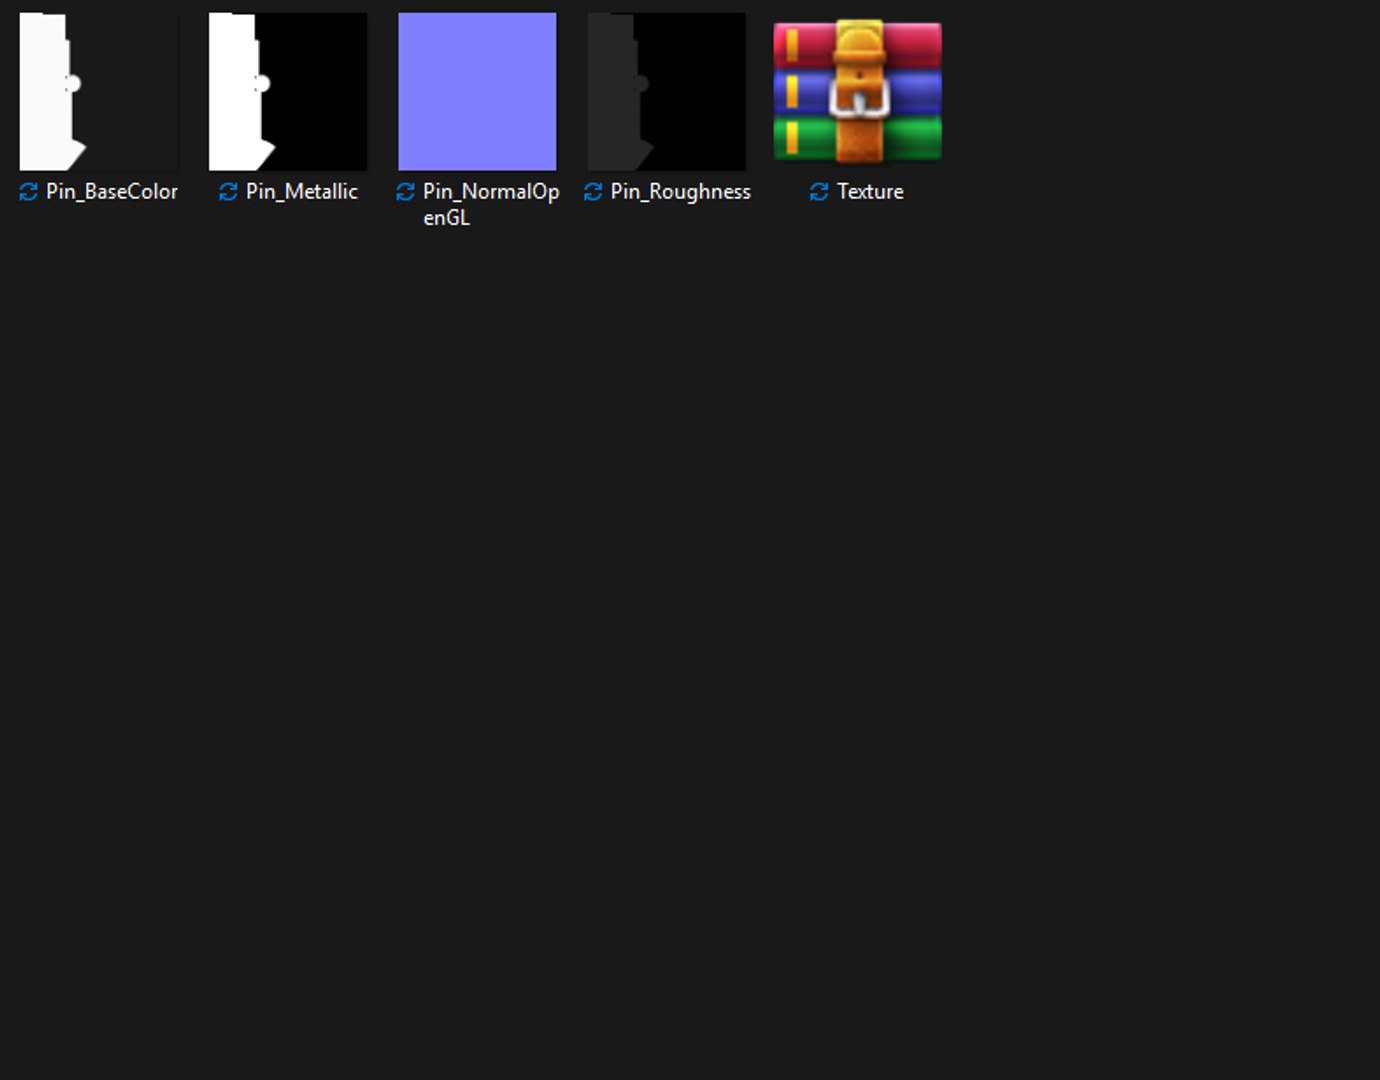This screenshot has width=1380, height=1080.
Task: Click the Pin_Roughness file name
Action: pos(681,191)
